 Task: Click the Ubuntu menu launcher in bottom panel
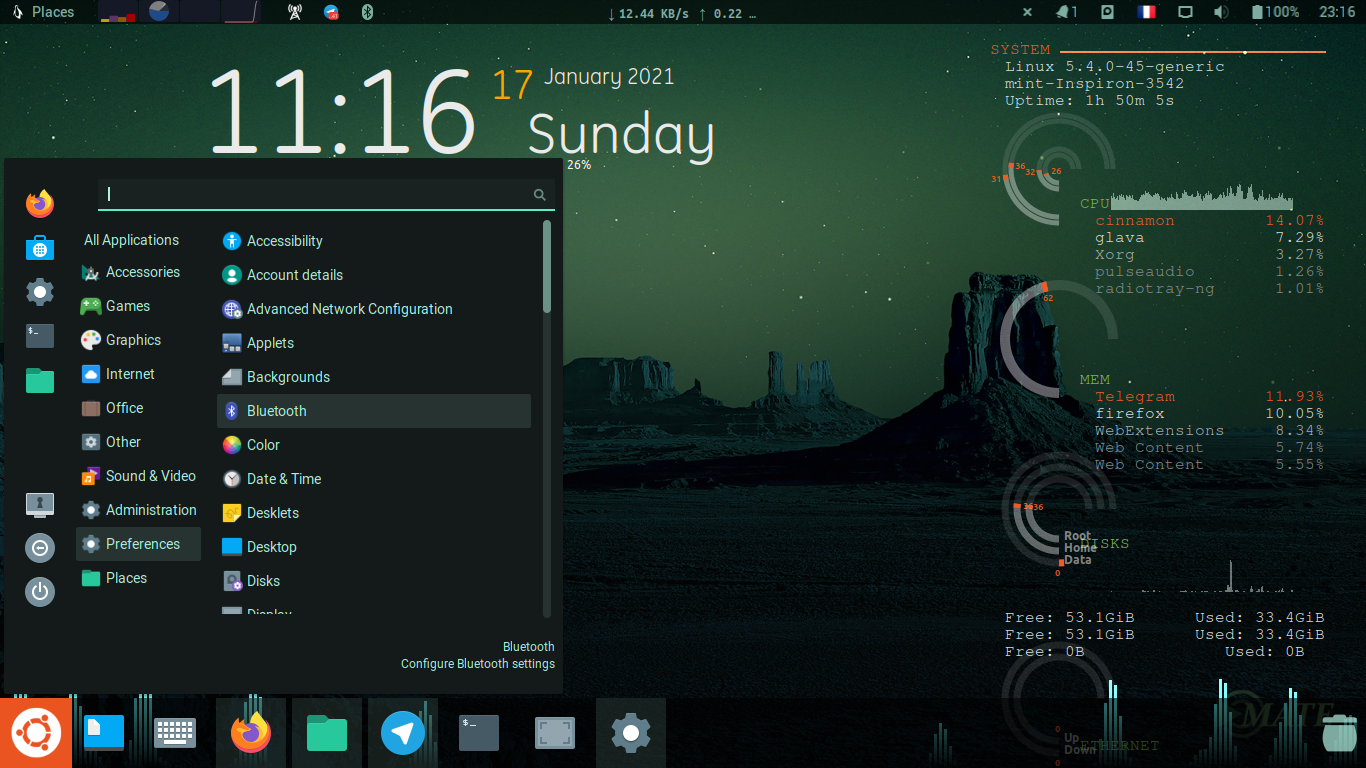point(36,733)
